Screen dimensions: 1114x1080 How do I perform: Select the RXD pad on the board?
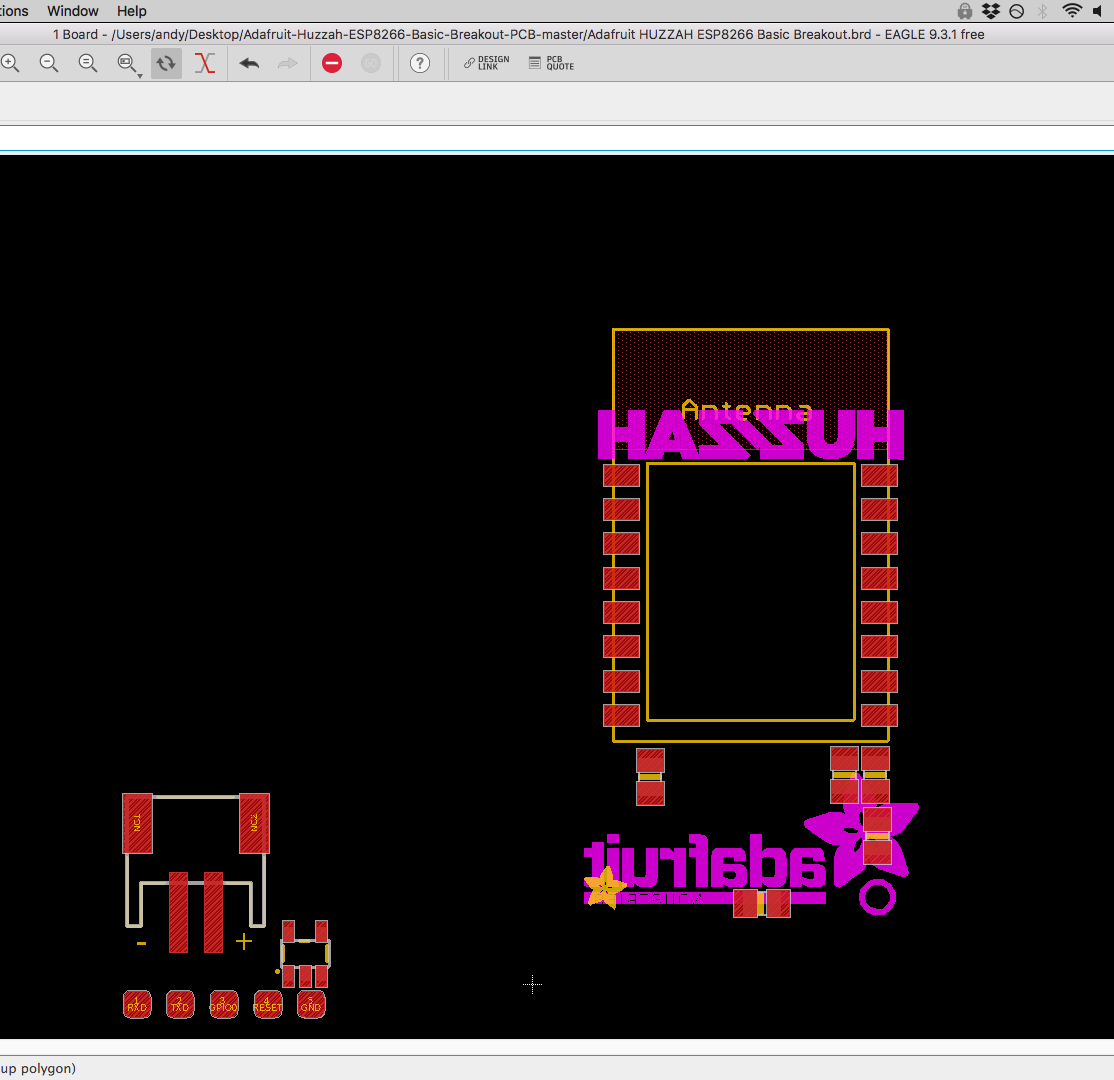tap(137, 1005)
